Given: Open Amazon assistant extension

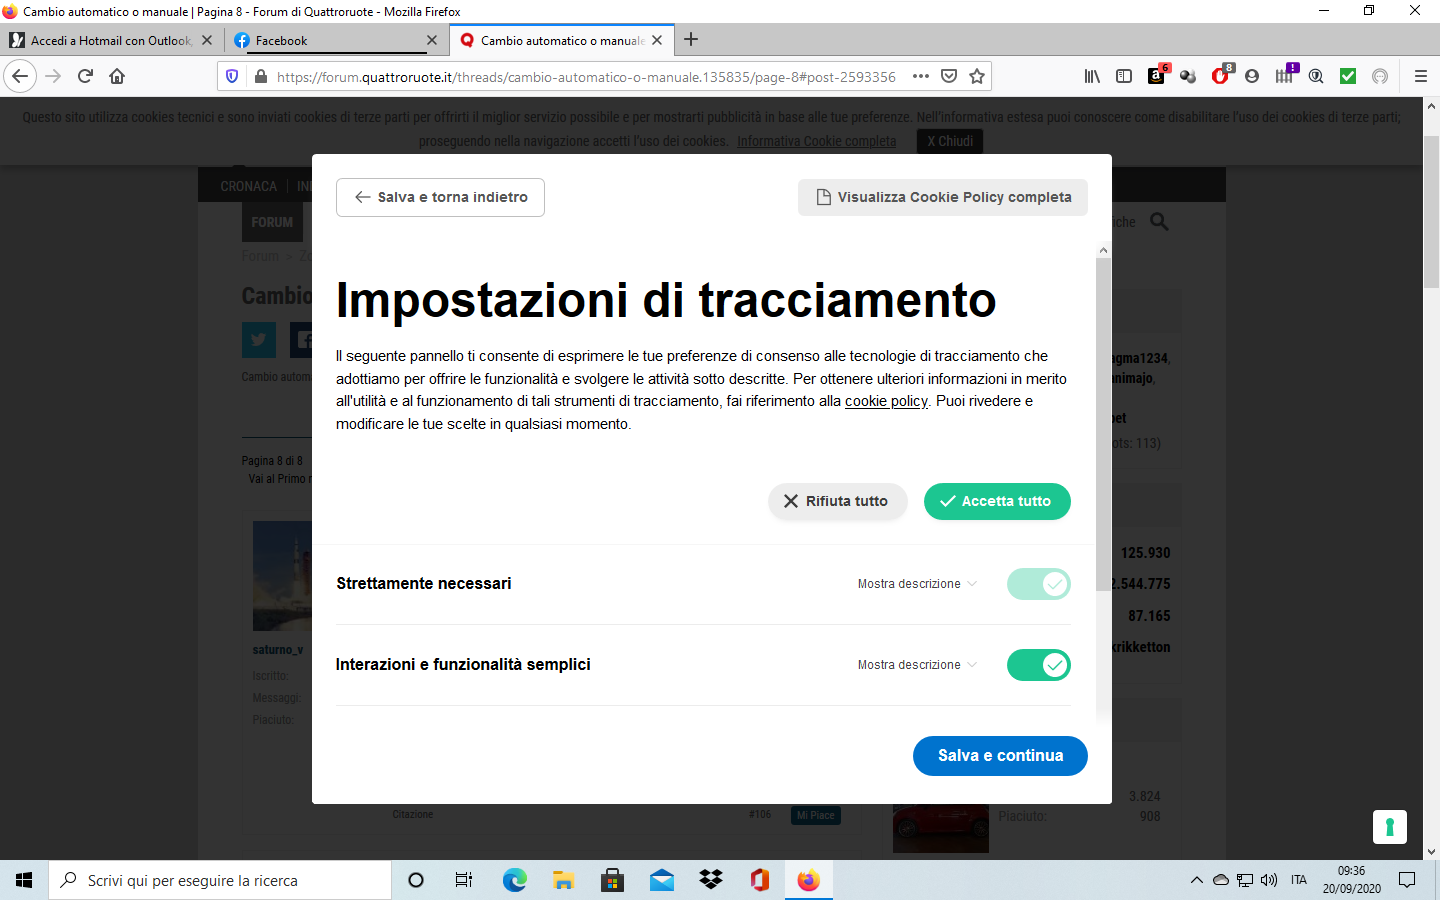Looking at the screenshot, I should coord(1157,76).
